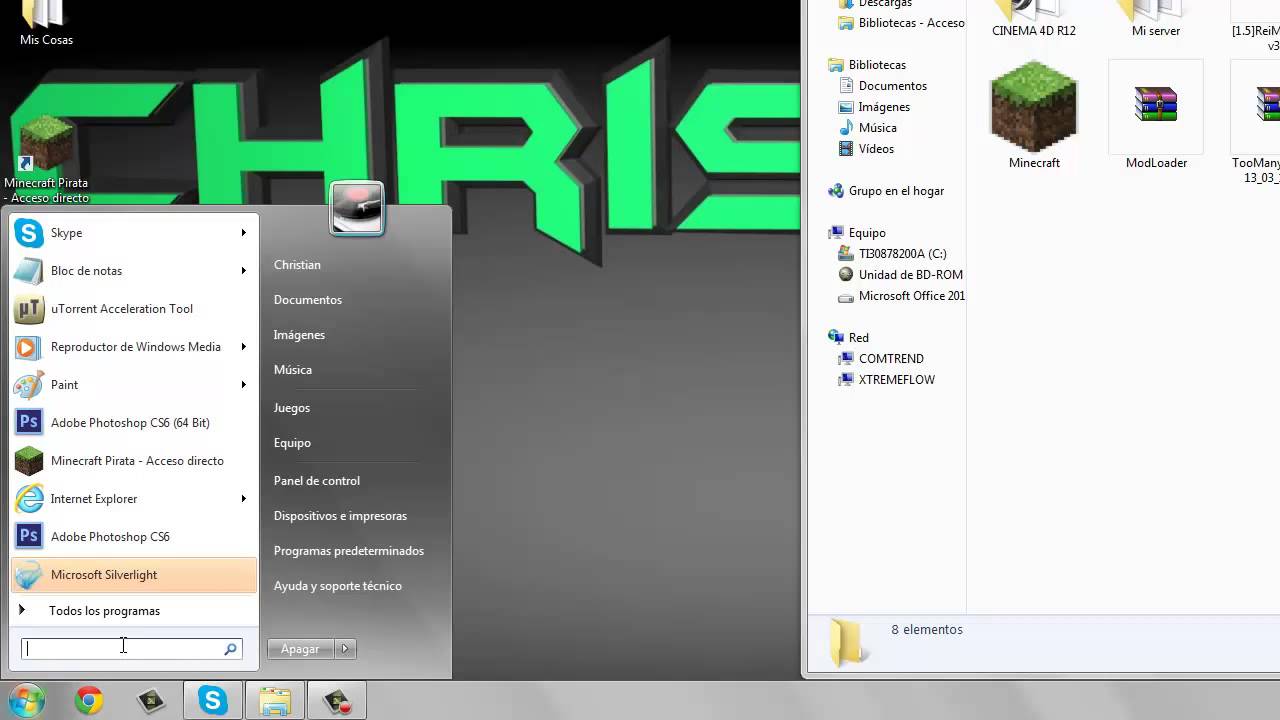Select the ModLoader archive in Explorer

[x=1156, y=115]
